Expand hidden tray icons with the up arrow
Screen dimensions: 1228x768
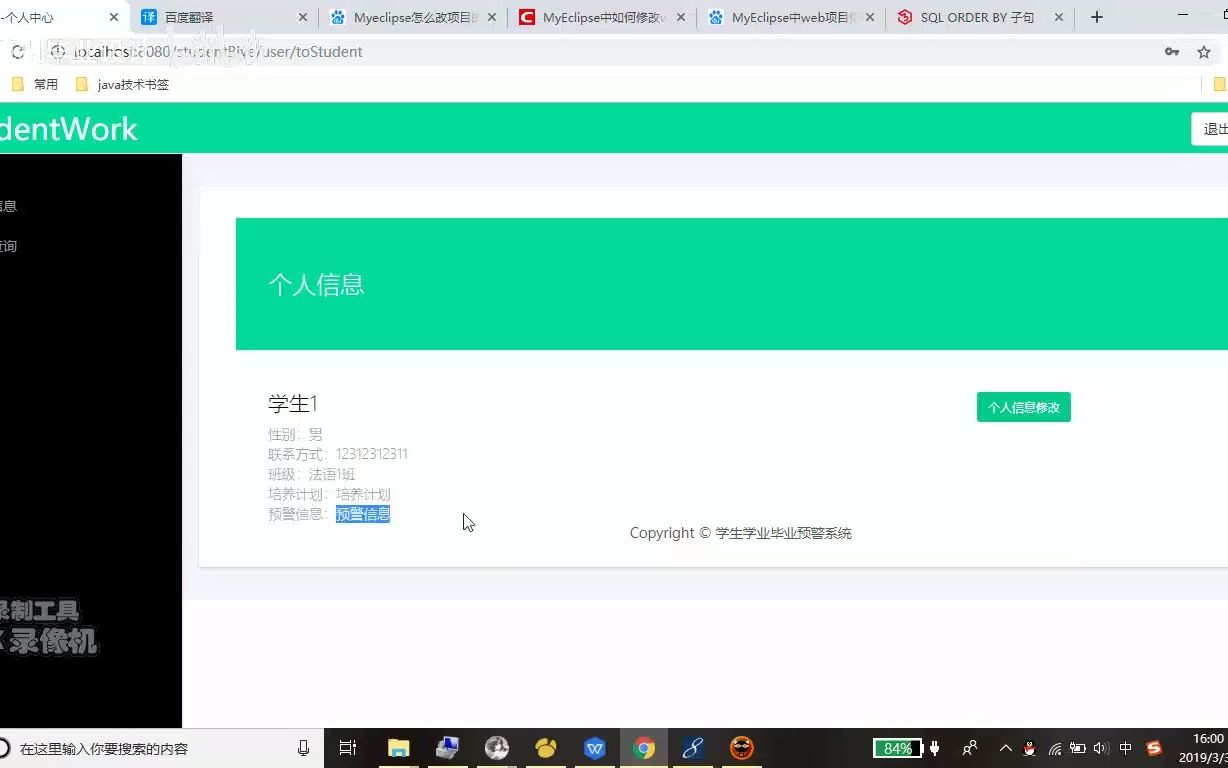(1005, 747)
